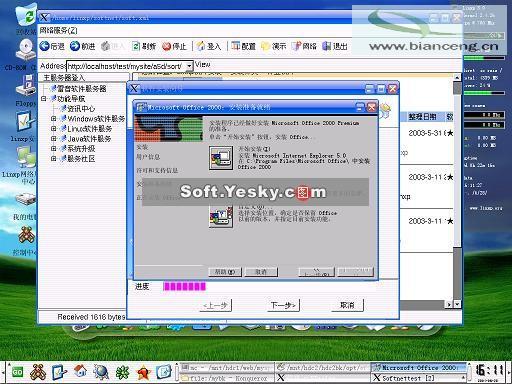Click the Address URL input field

(x=127, y=66)
